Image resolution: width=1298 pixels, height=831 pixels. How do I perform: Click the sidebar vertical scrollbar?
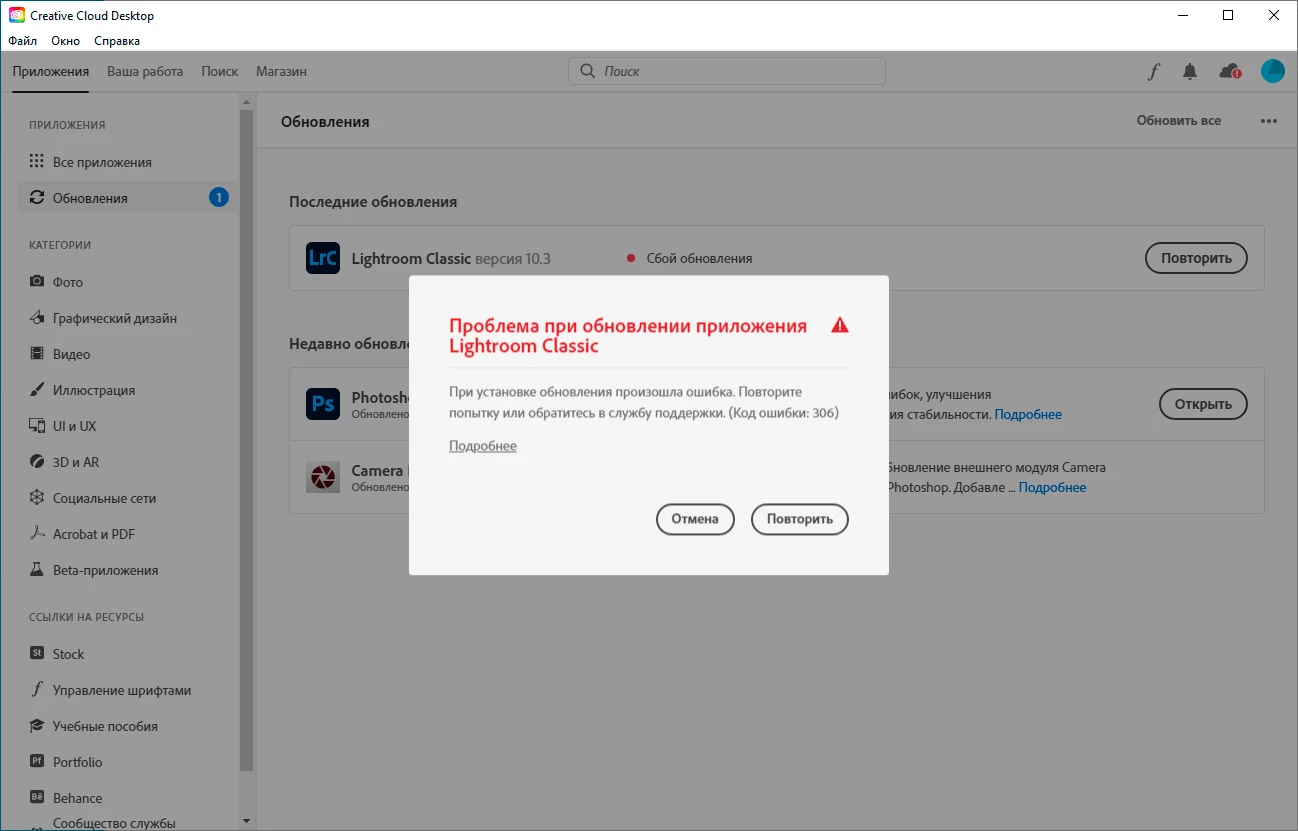(x=247, y=440)
